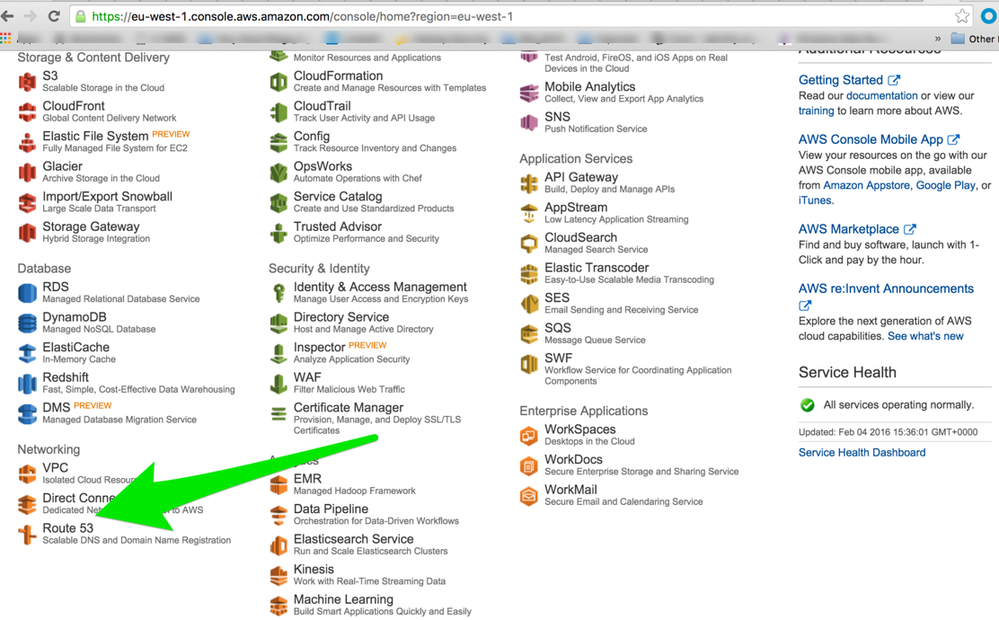The width and height of the screenshot is (999, 620).
Task: Open the SES email service link
Action: 557,298
